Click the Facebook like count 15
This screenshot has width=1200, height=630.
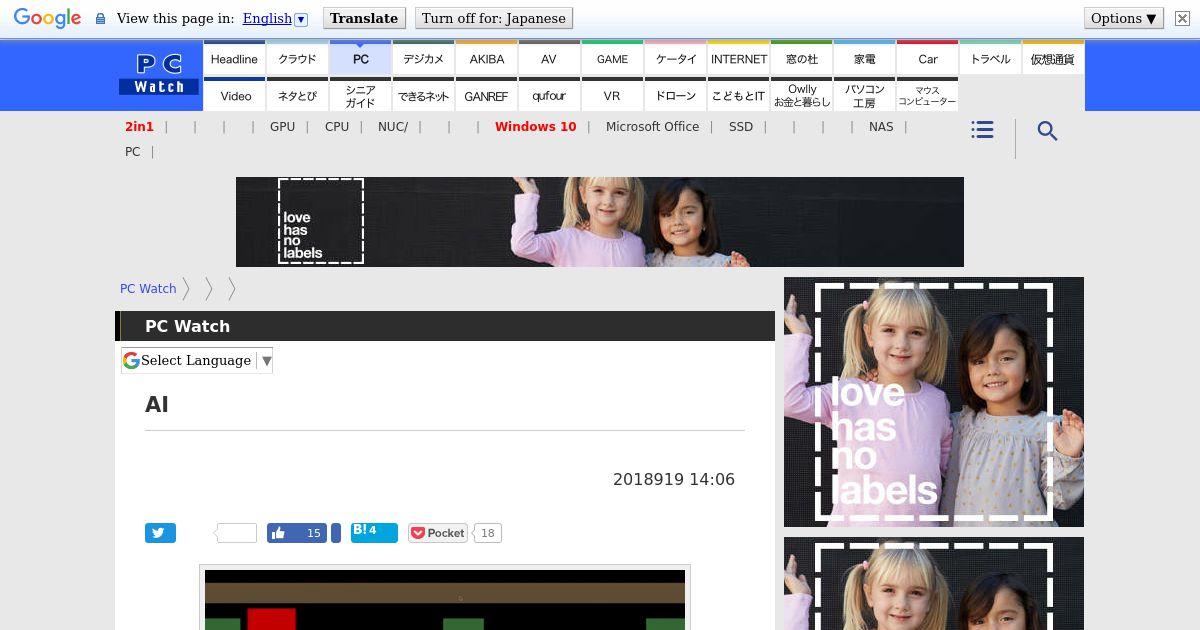pyautogui.click(x=313, y=533)
